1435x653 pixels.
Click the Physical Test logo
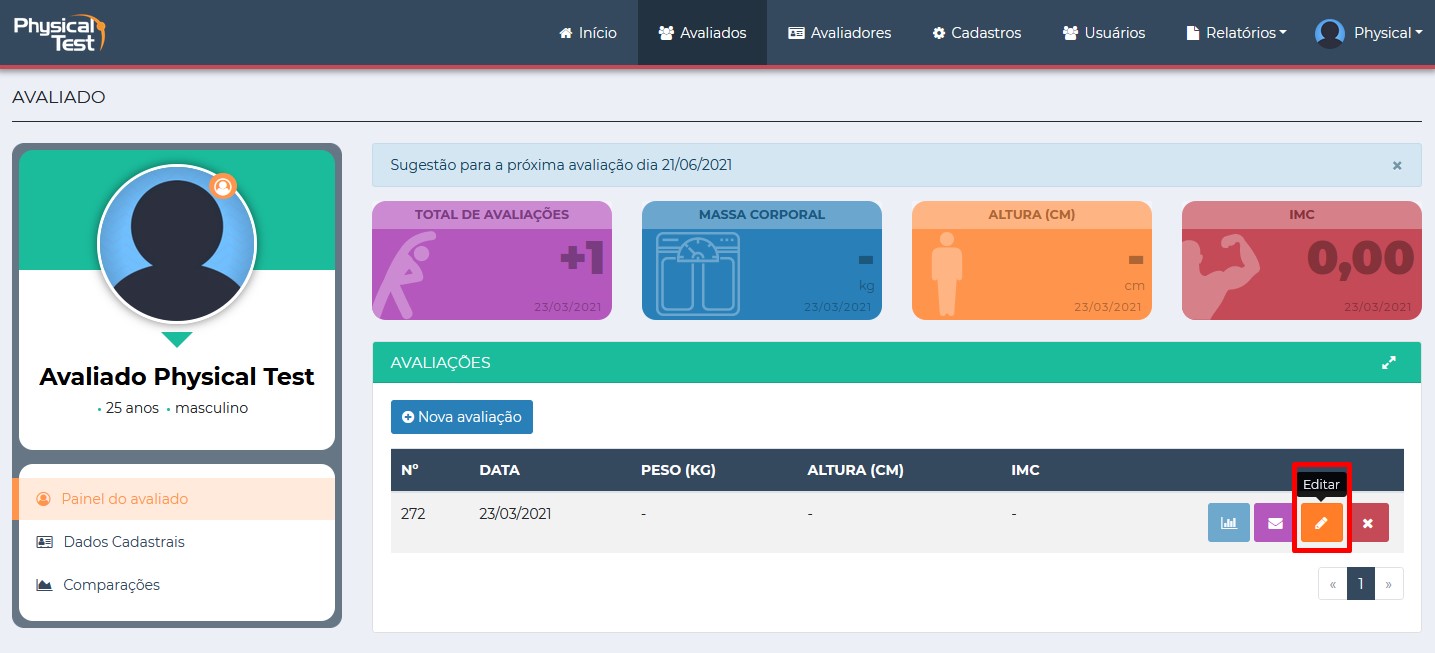[x=58, y=32]
